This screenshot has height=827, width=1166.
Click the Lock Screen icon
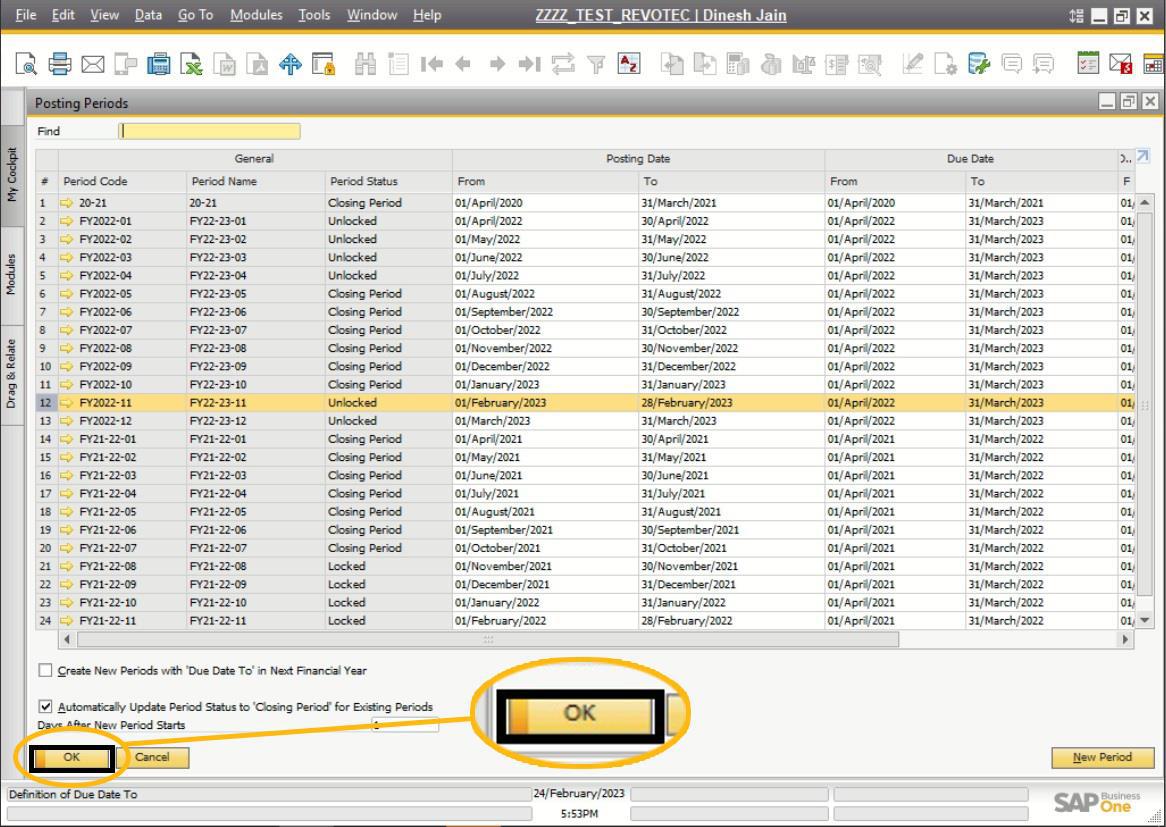(323, 64)
